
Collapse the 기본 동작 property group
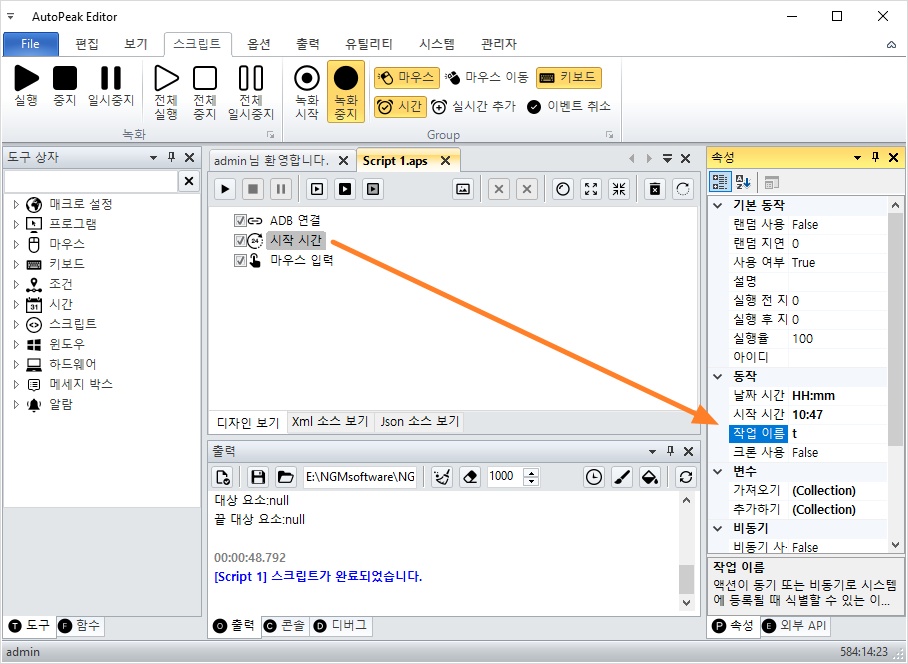[718, 206]
